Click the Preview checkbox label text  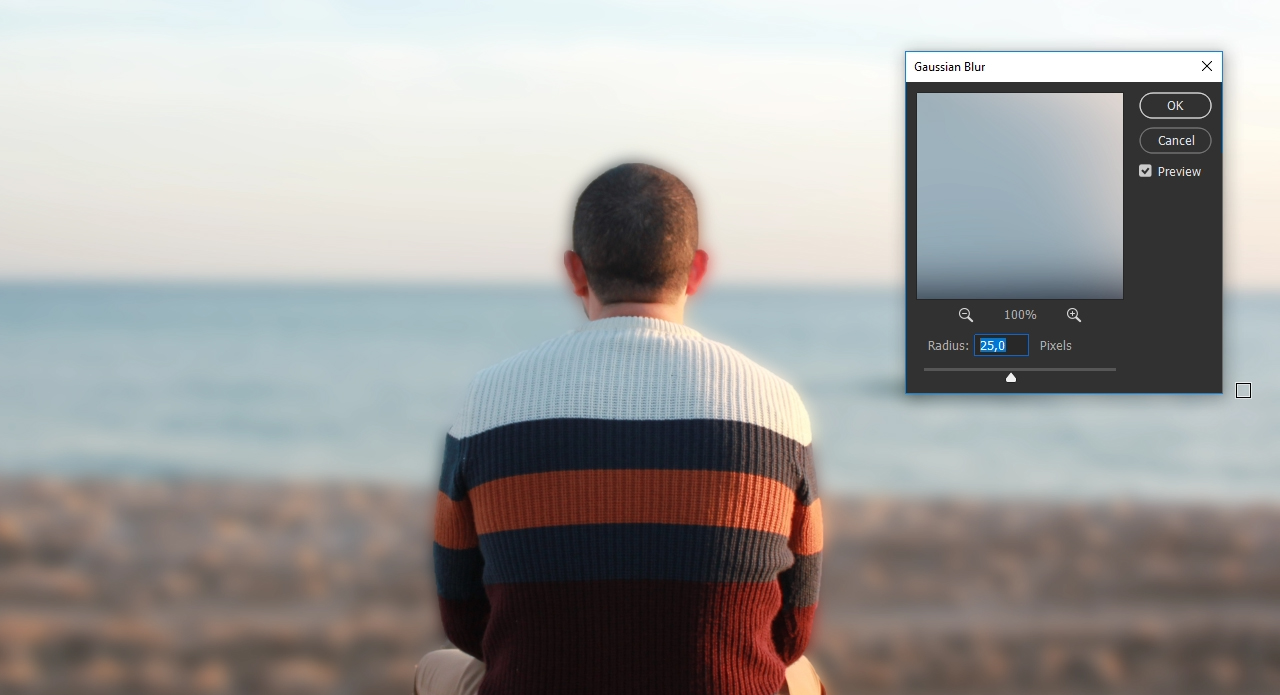tap(1179, 172)
